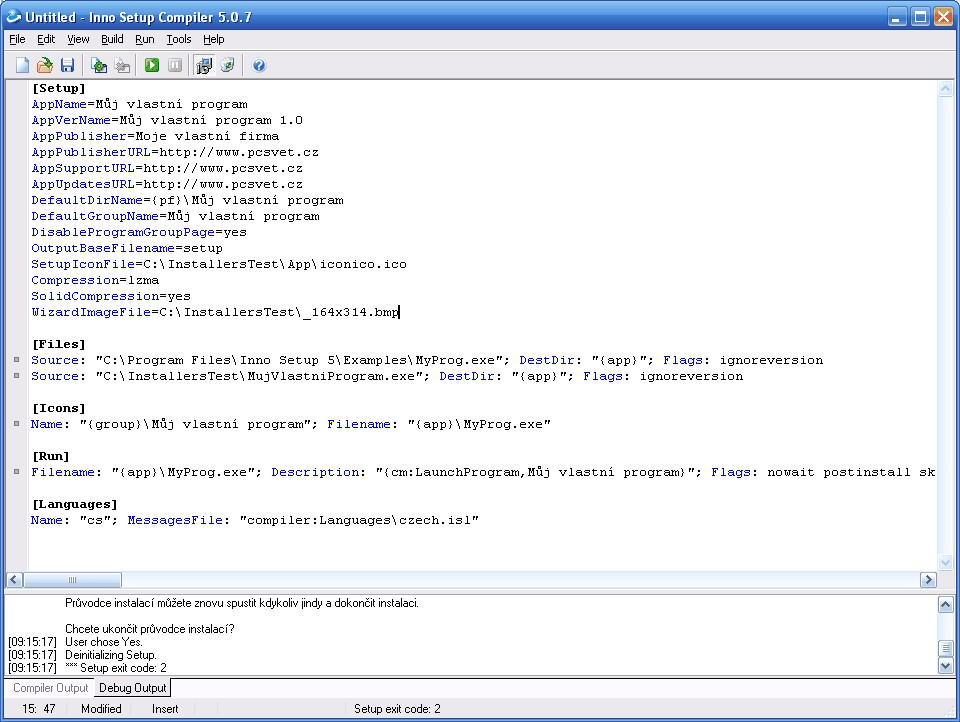This screenshot has width=960, height=722.
Task: Click the 'Modified' status bar entry
Action: pos(101,709)
